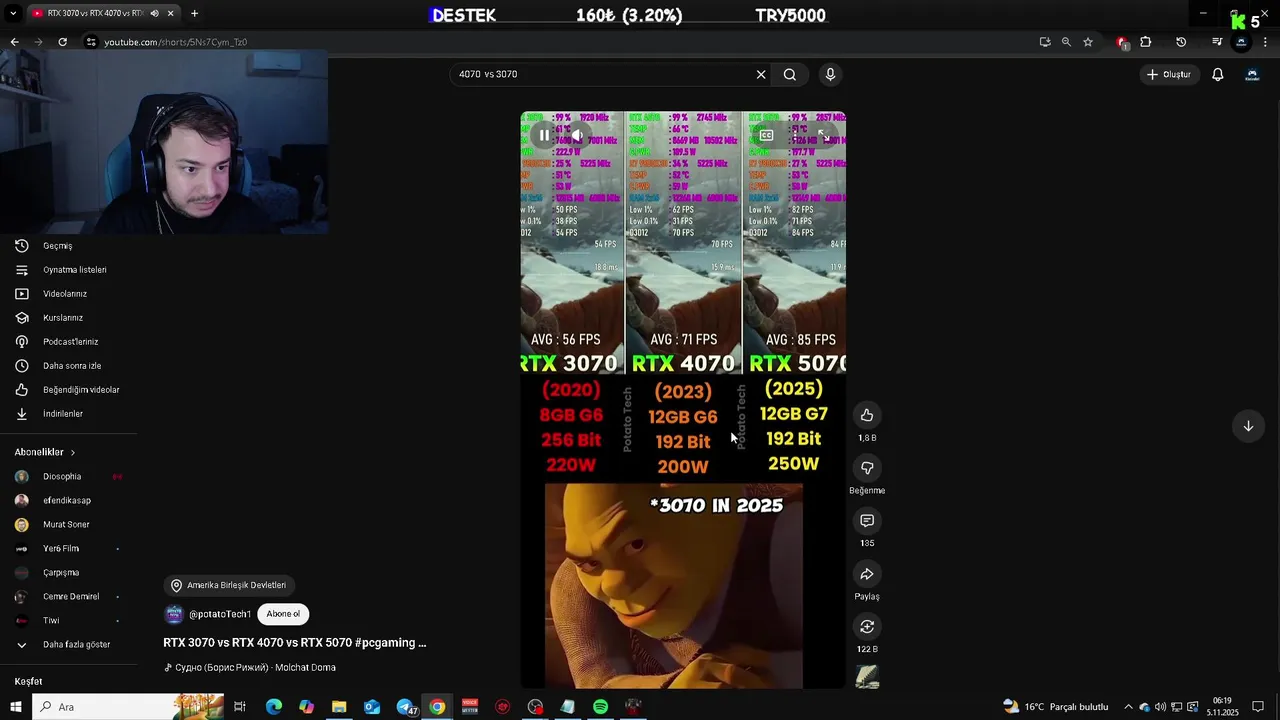Open the YouTube account avatar menu
Screen dimensions: 1280x720
pyautogui.click(x=1252, y=74)
